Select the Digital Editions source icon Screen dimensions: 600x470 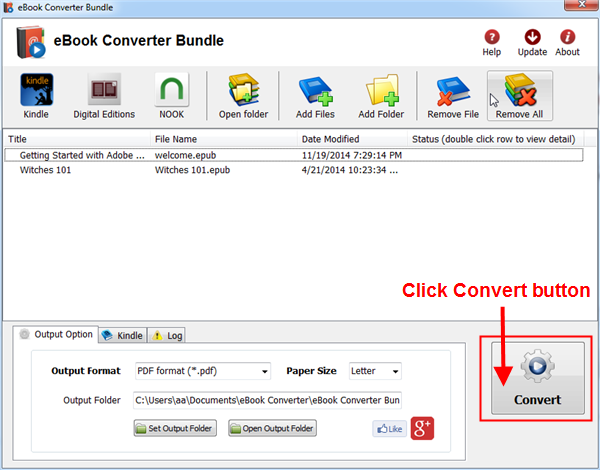[104, 96]
